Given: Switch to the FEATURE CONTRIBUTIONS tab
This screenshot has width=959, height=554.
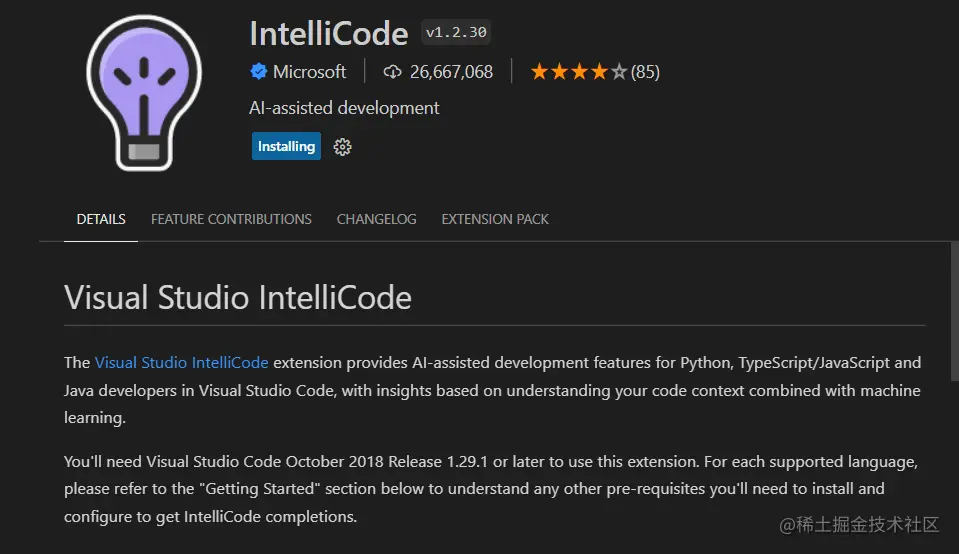Looking at the screenshot, I should coord(231,219).
